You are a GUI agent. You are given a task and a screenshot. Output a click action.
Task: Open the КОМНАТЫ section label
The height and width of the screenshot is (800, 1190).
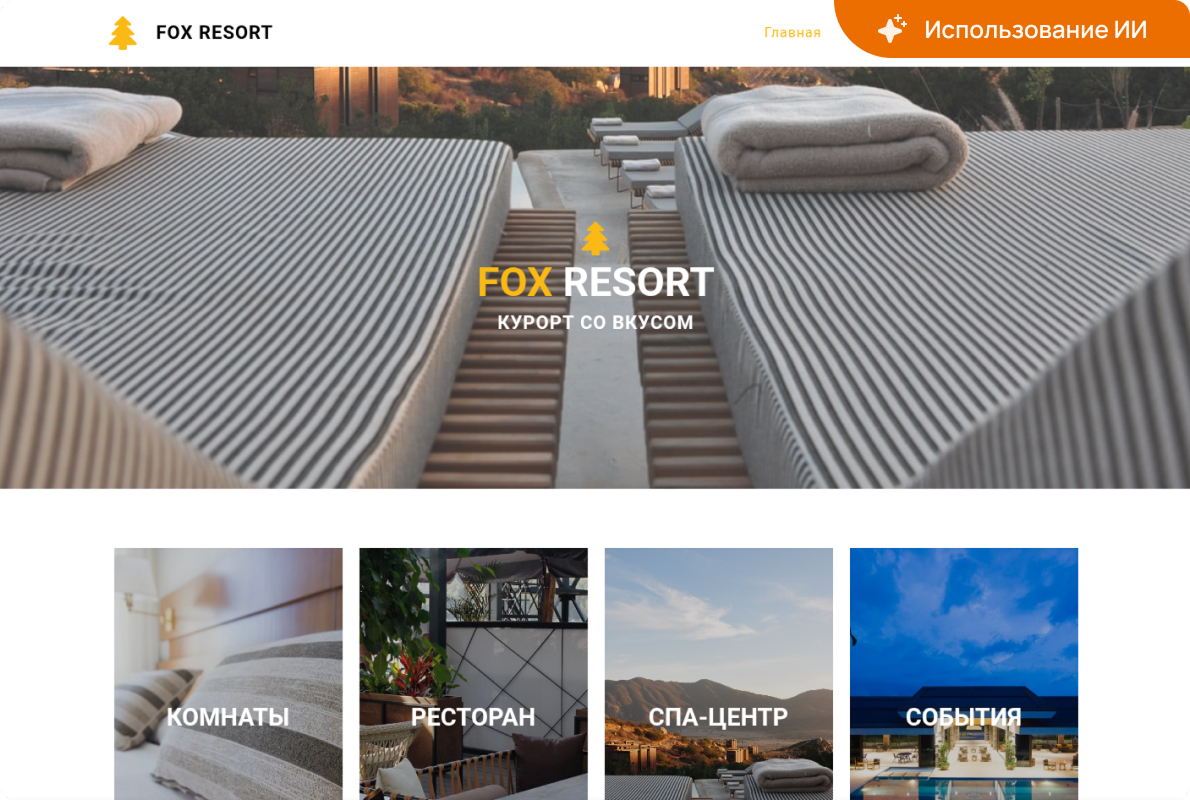pos(228,717)
